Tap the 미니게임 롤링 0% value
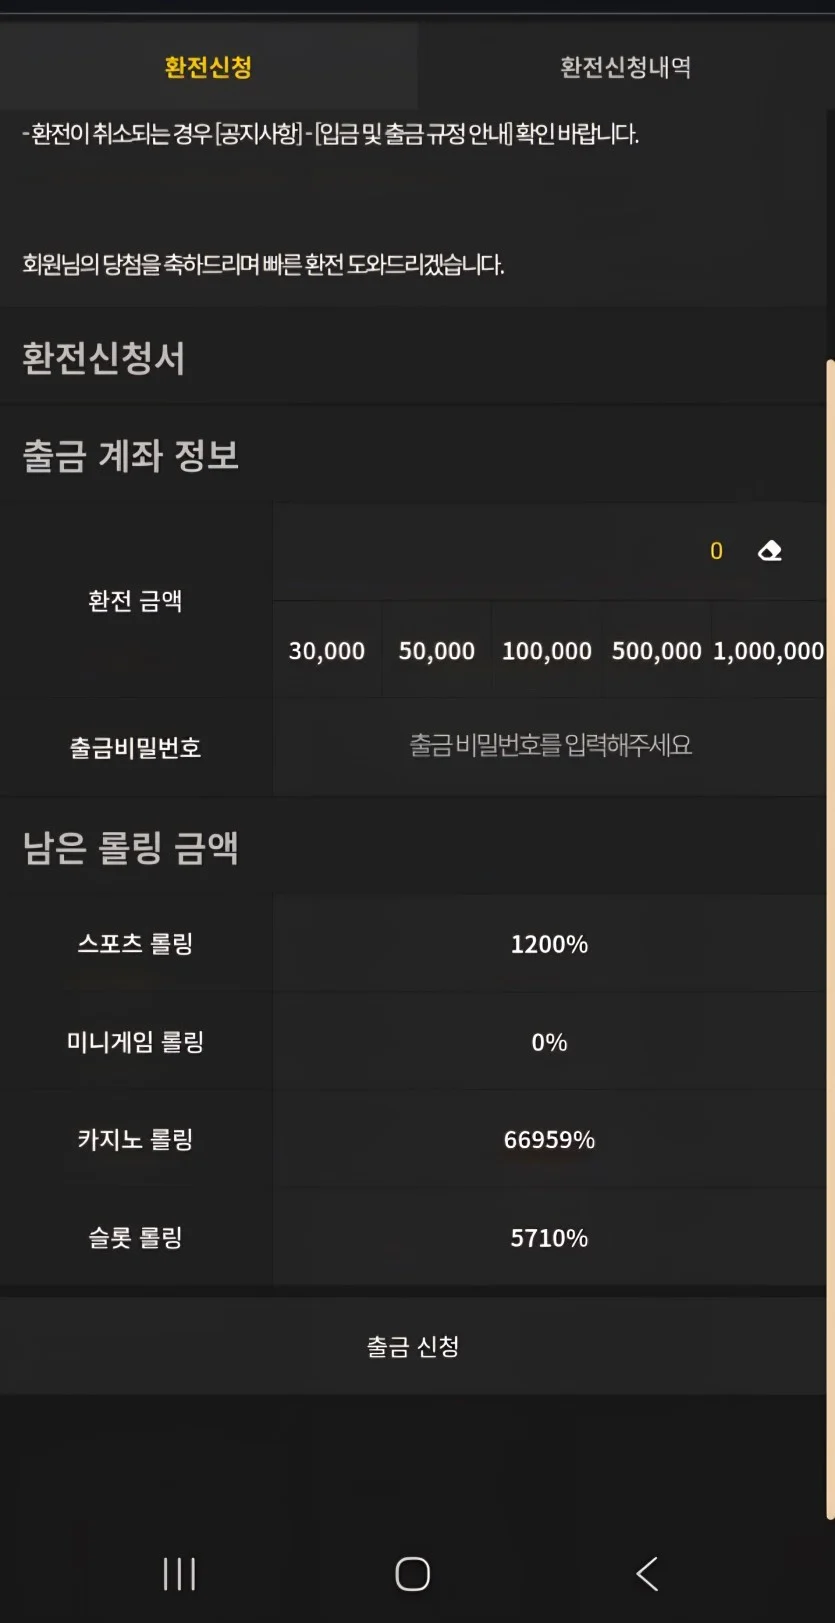Image resolution: width=835 pixels, height=1623 pixels. (x=549, y=1042)
